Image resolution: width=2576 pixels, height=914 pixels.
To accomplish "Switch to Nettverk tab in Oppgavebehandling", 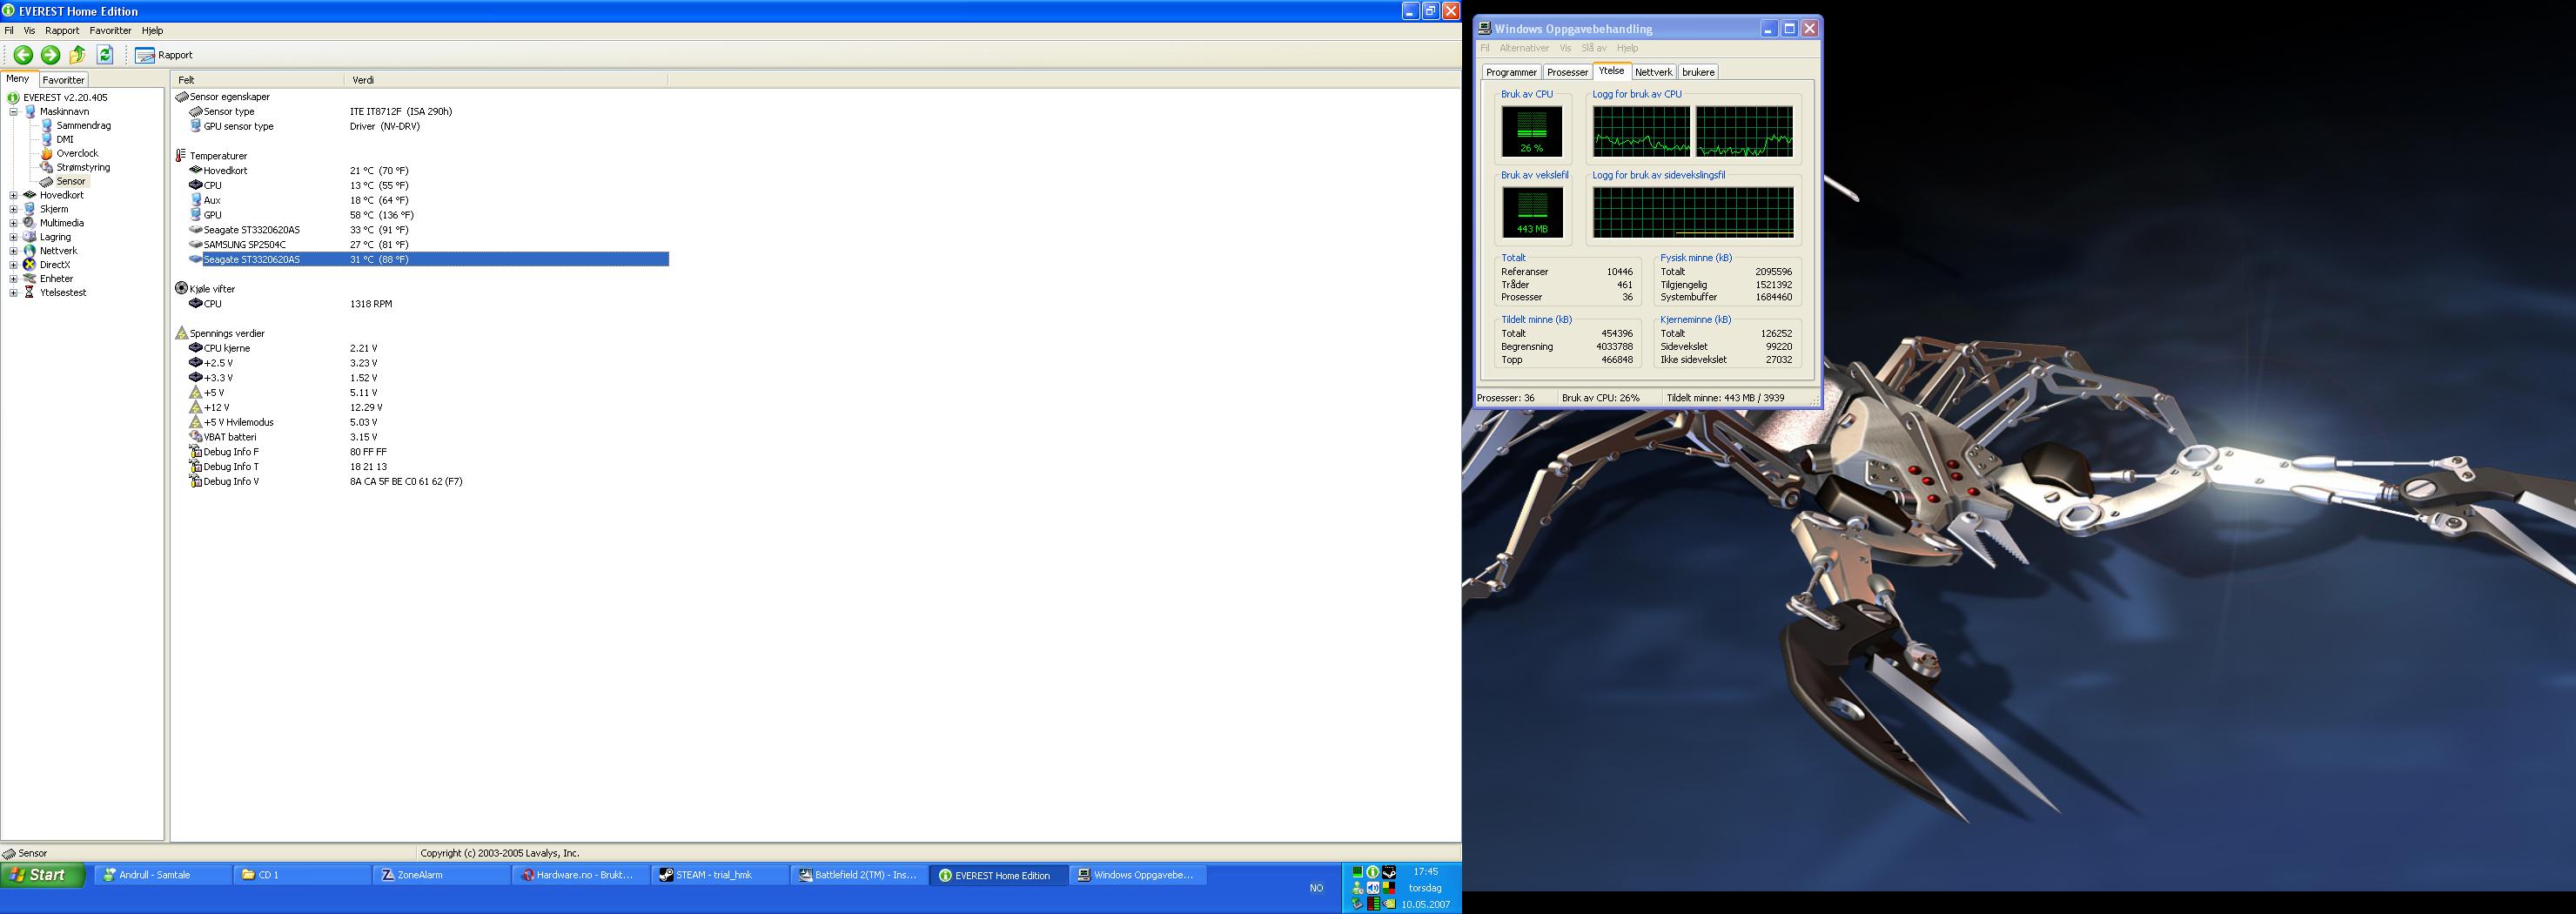I will coord(1653,73).
